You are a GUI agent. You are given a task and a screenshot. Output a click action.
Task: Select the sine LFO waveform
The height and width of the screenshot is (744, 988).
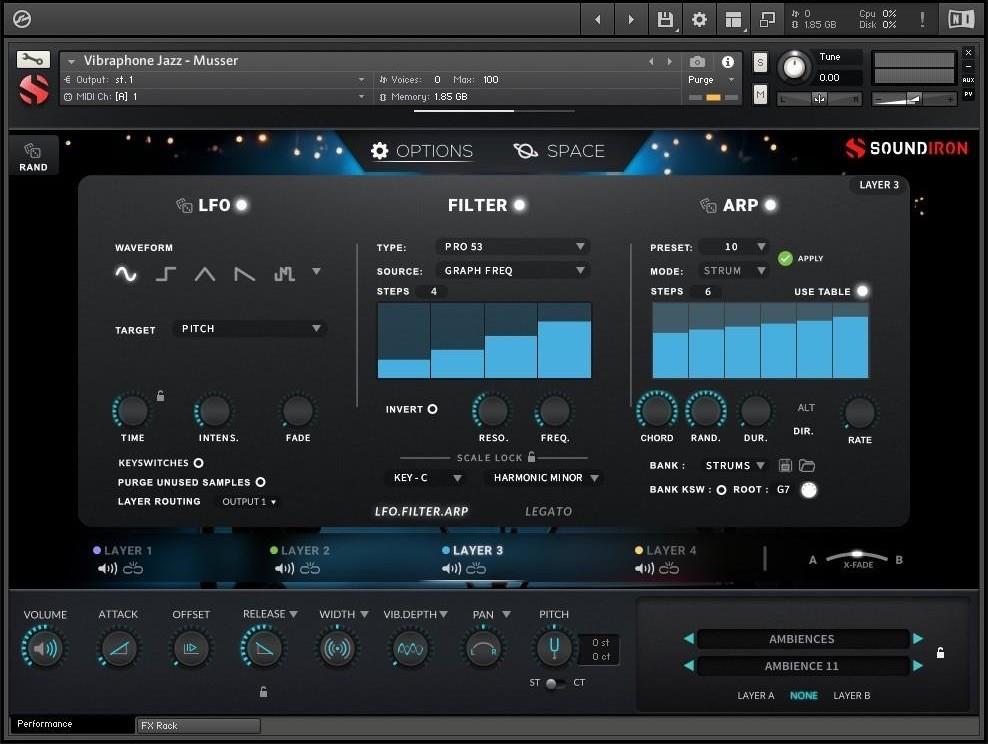point(126,271)
